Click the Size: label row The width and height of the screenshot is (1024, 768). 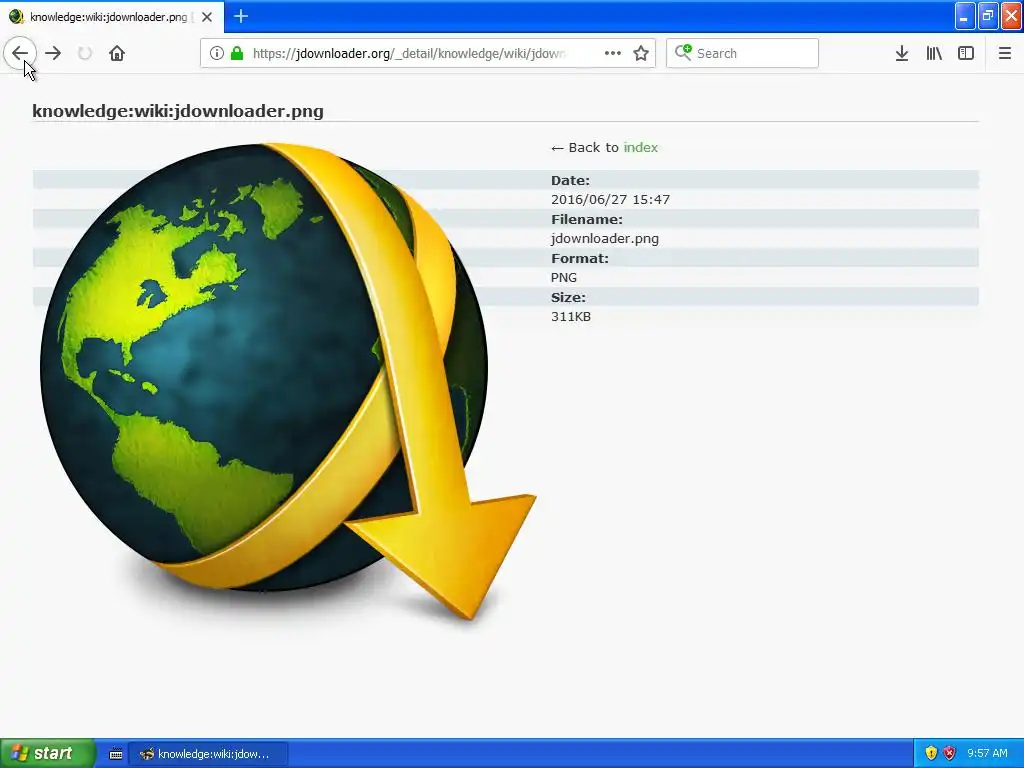[506, 297]
